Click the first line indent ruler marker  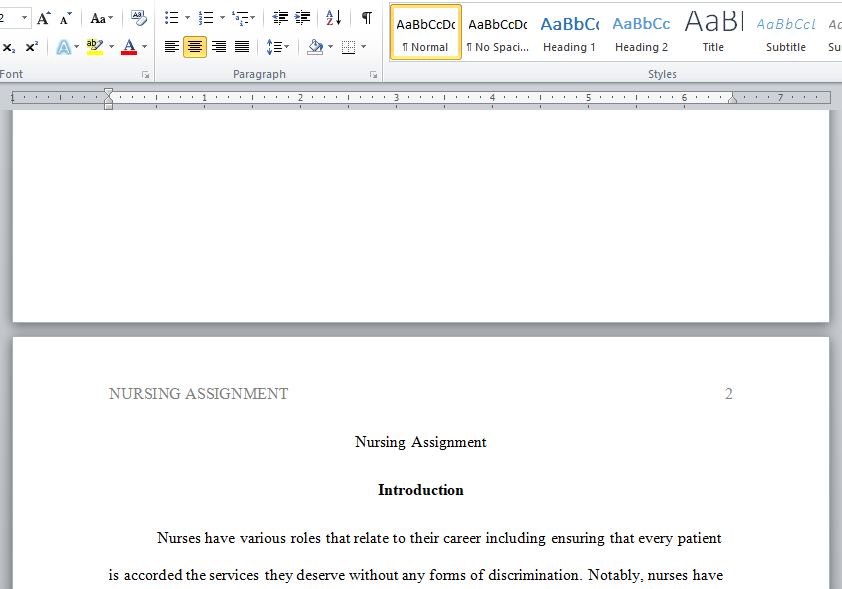tap(108, 92)
